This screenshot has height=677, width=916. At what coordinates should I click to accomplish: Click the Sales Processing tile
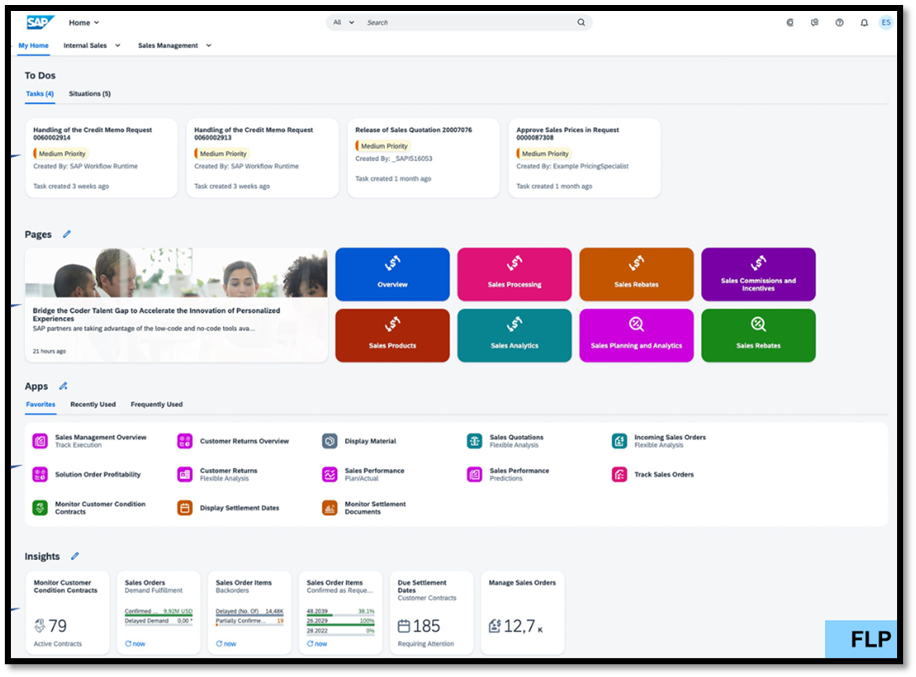[514, 274]
